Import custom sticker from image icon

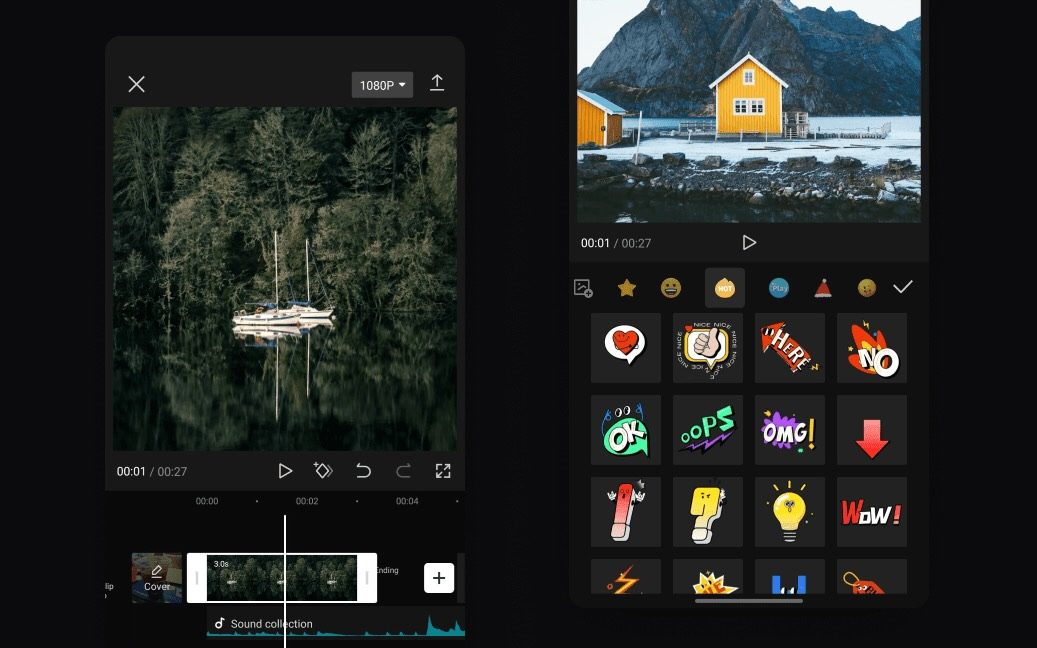(x=583, y=288)
